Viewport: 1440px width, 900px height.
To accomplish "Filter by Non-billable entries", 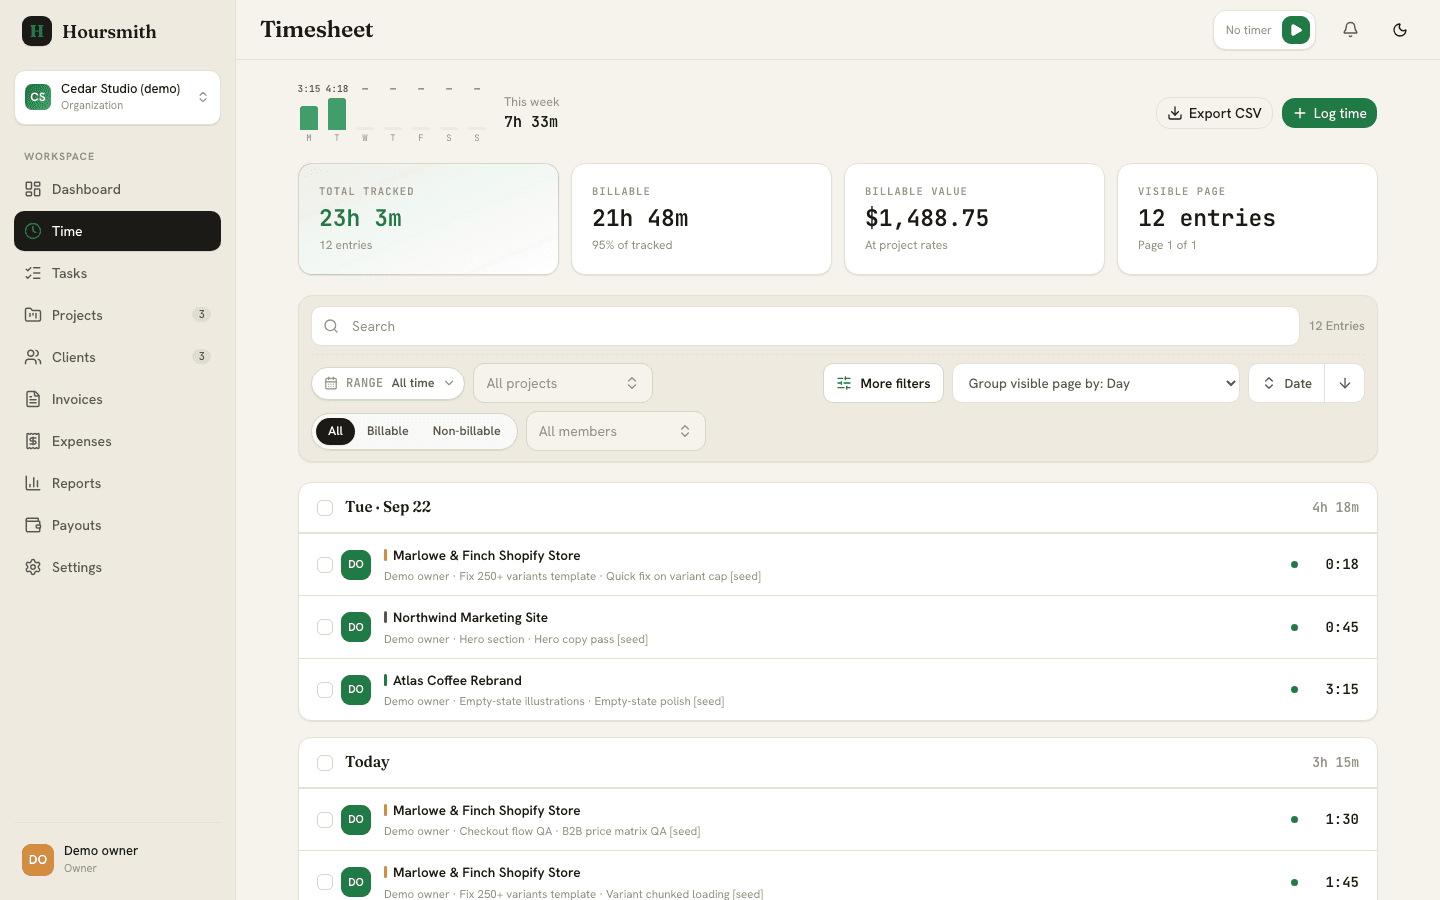I will pos(466,431).
